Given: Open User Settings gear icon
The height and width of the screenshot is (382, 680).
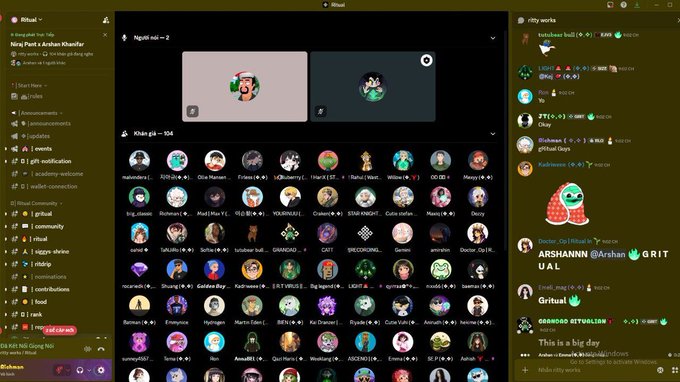Looking at the screenshot, I should (x=101, y=370).
